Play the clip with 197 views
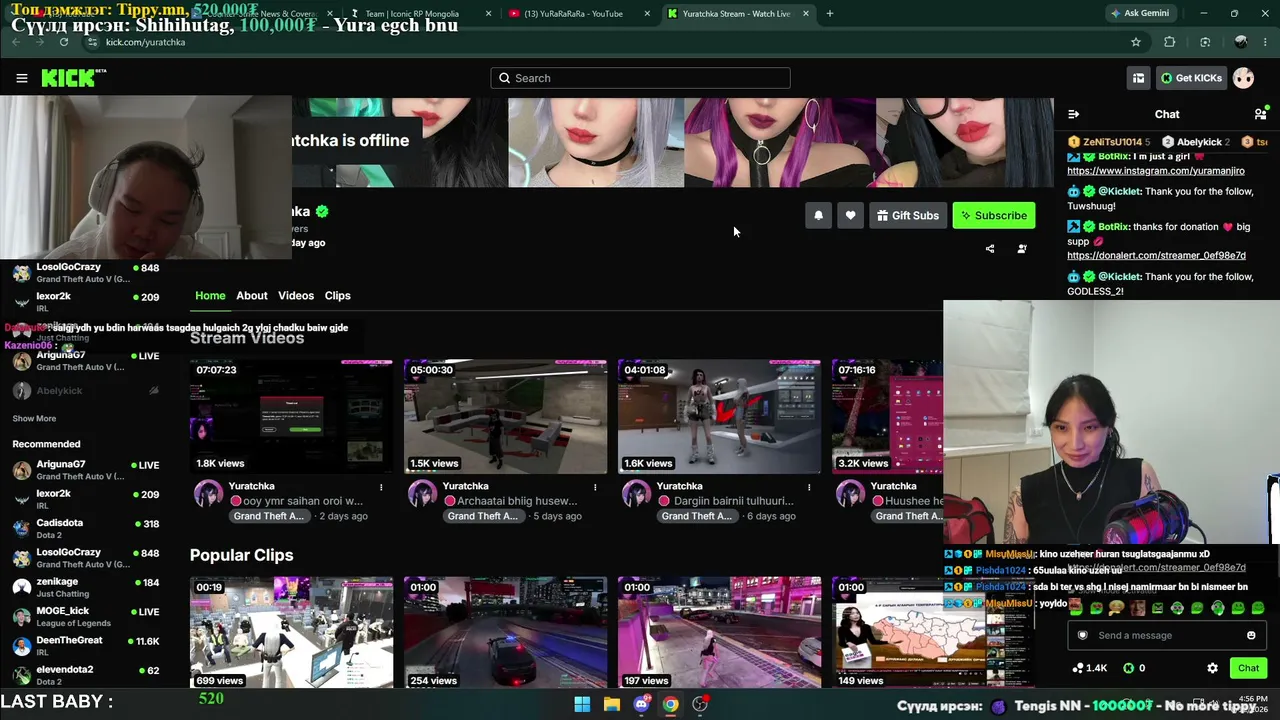 point(719,632)
